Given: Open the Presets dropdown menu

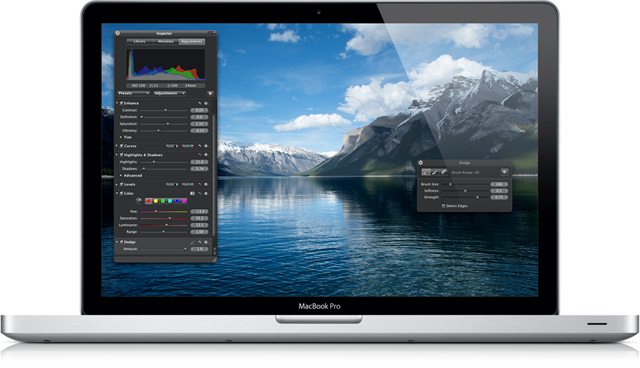Looking at the screenshot, I should pyautogui.click(x=133, y=93).
